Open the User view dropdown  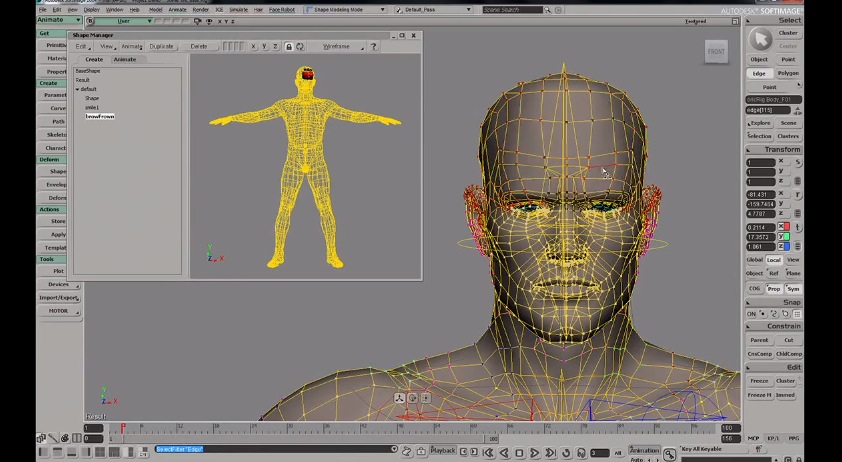[124, 21]
